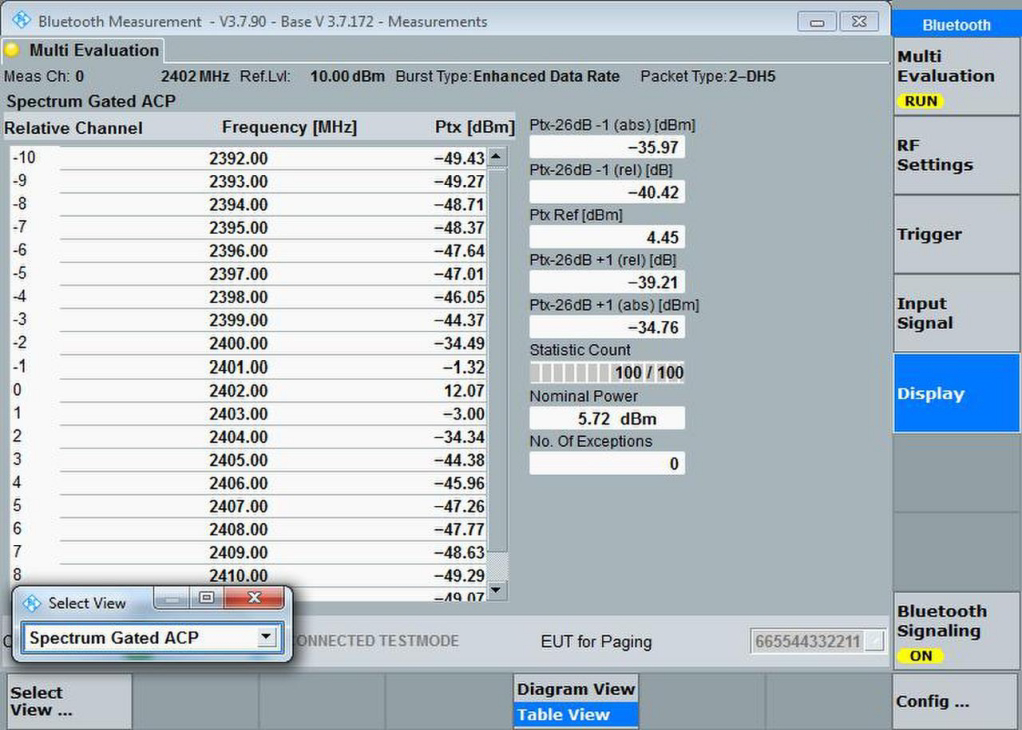Click the Frequency [MHz] column header
The width and height of the screenshot is (1022, 730).
tap(289, 127)
